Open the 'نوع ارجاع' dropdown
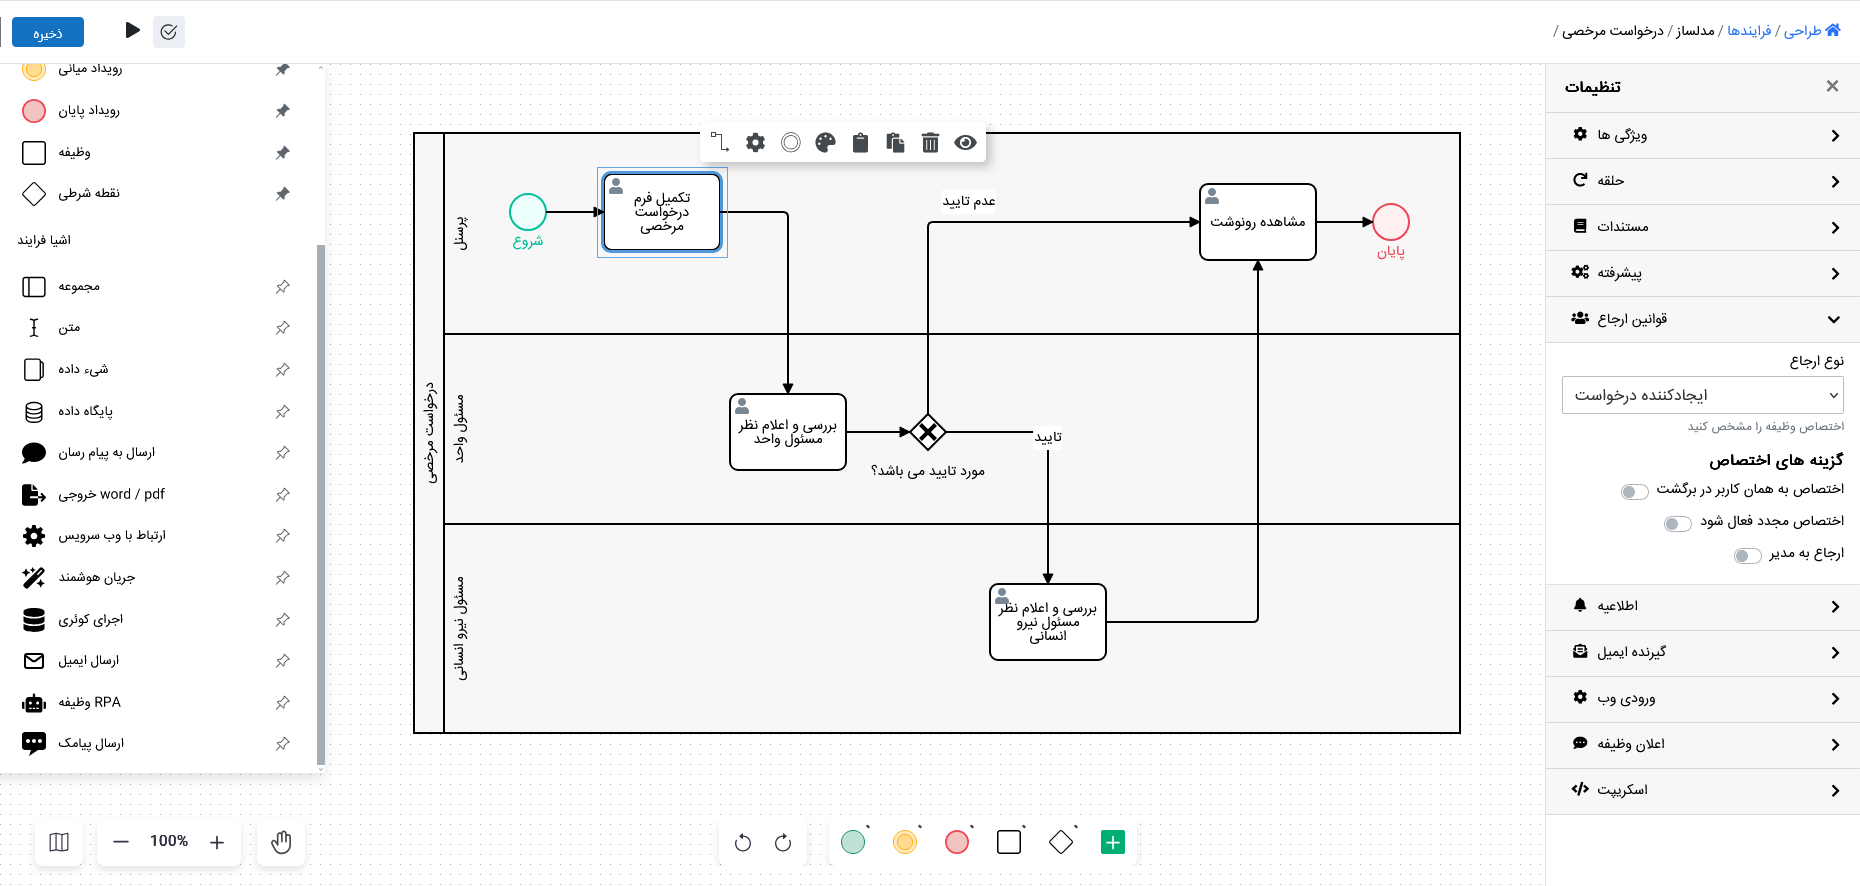 click(1702, 395)
